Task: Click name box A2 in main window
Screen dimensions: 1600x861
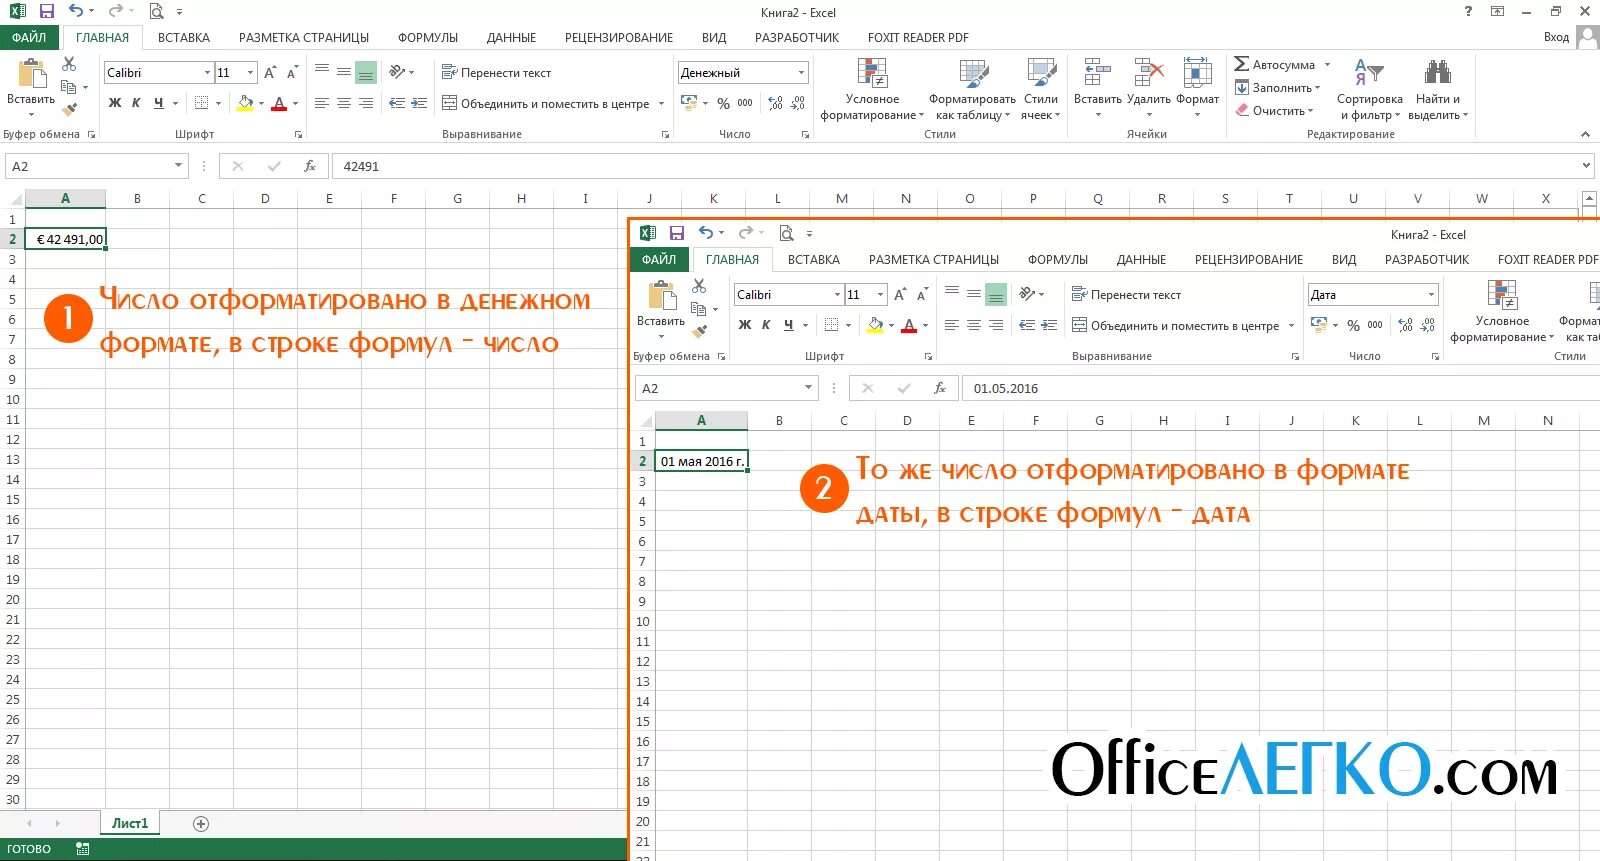Action: click(96, 166)
